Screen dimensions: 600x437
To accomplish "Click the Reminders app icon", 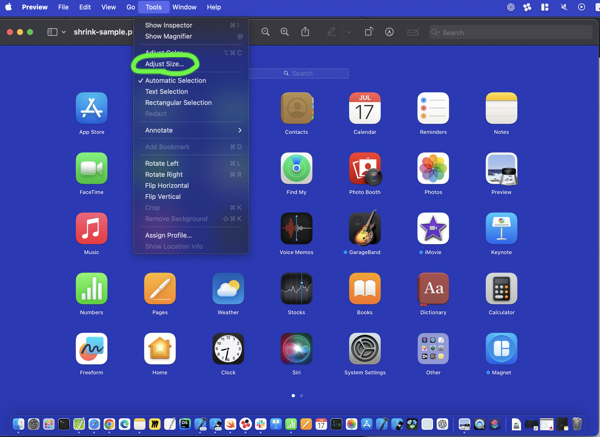I will [433, 108].
